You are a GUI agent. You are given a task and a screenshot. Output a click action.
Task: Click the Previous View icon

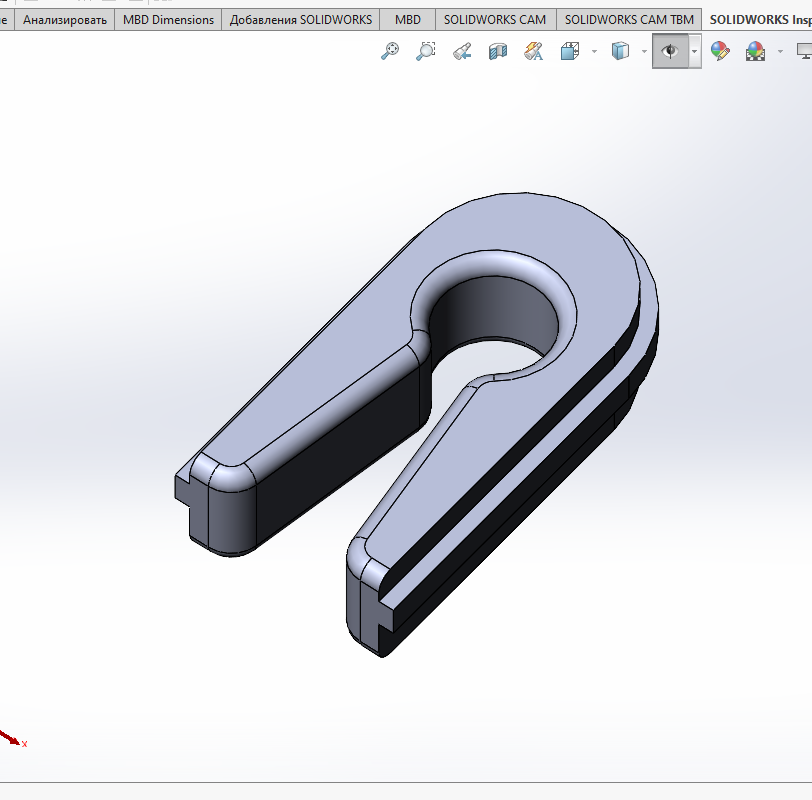pyautogui.click(x=461, y=51)
